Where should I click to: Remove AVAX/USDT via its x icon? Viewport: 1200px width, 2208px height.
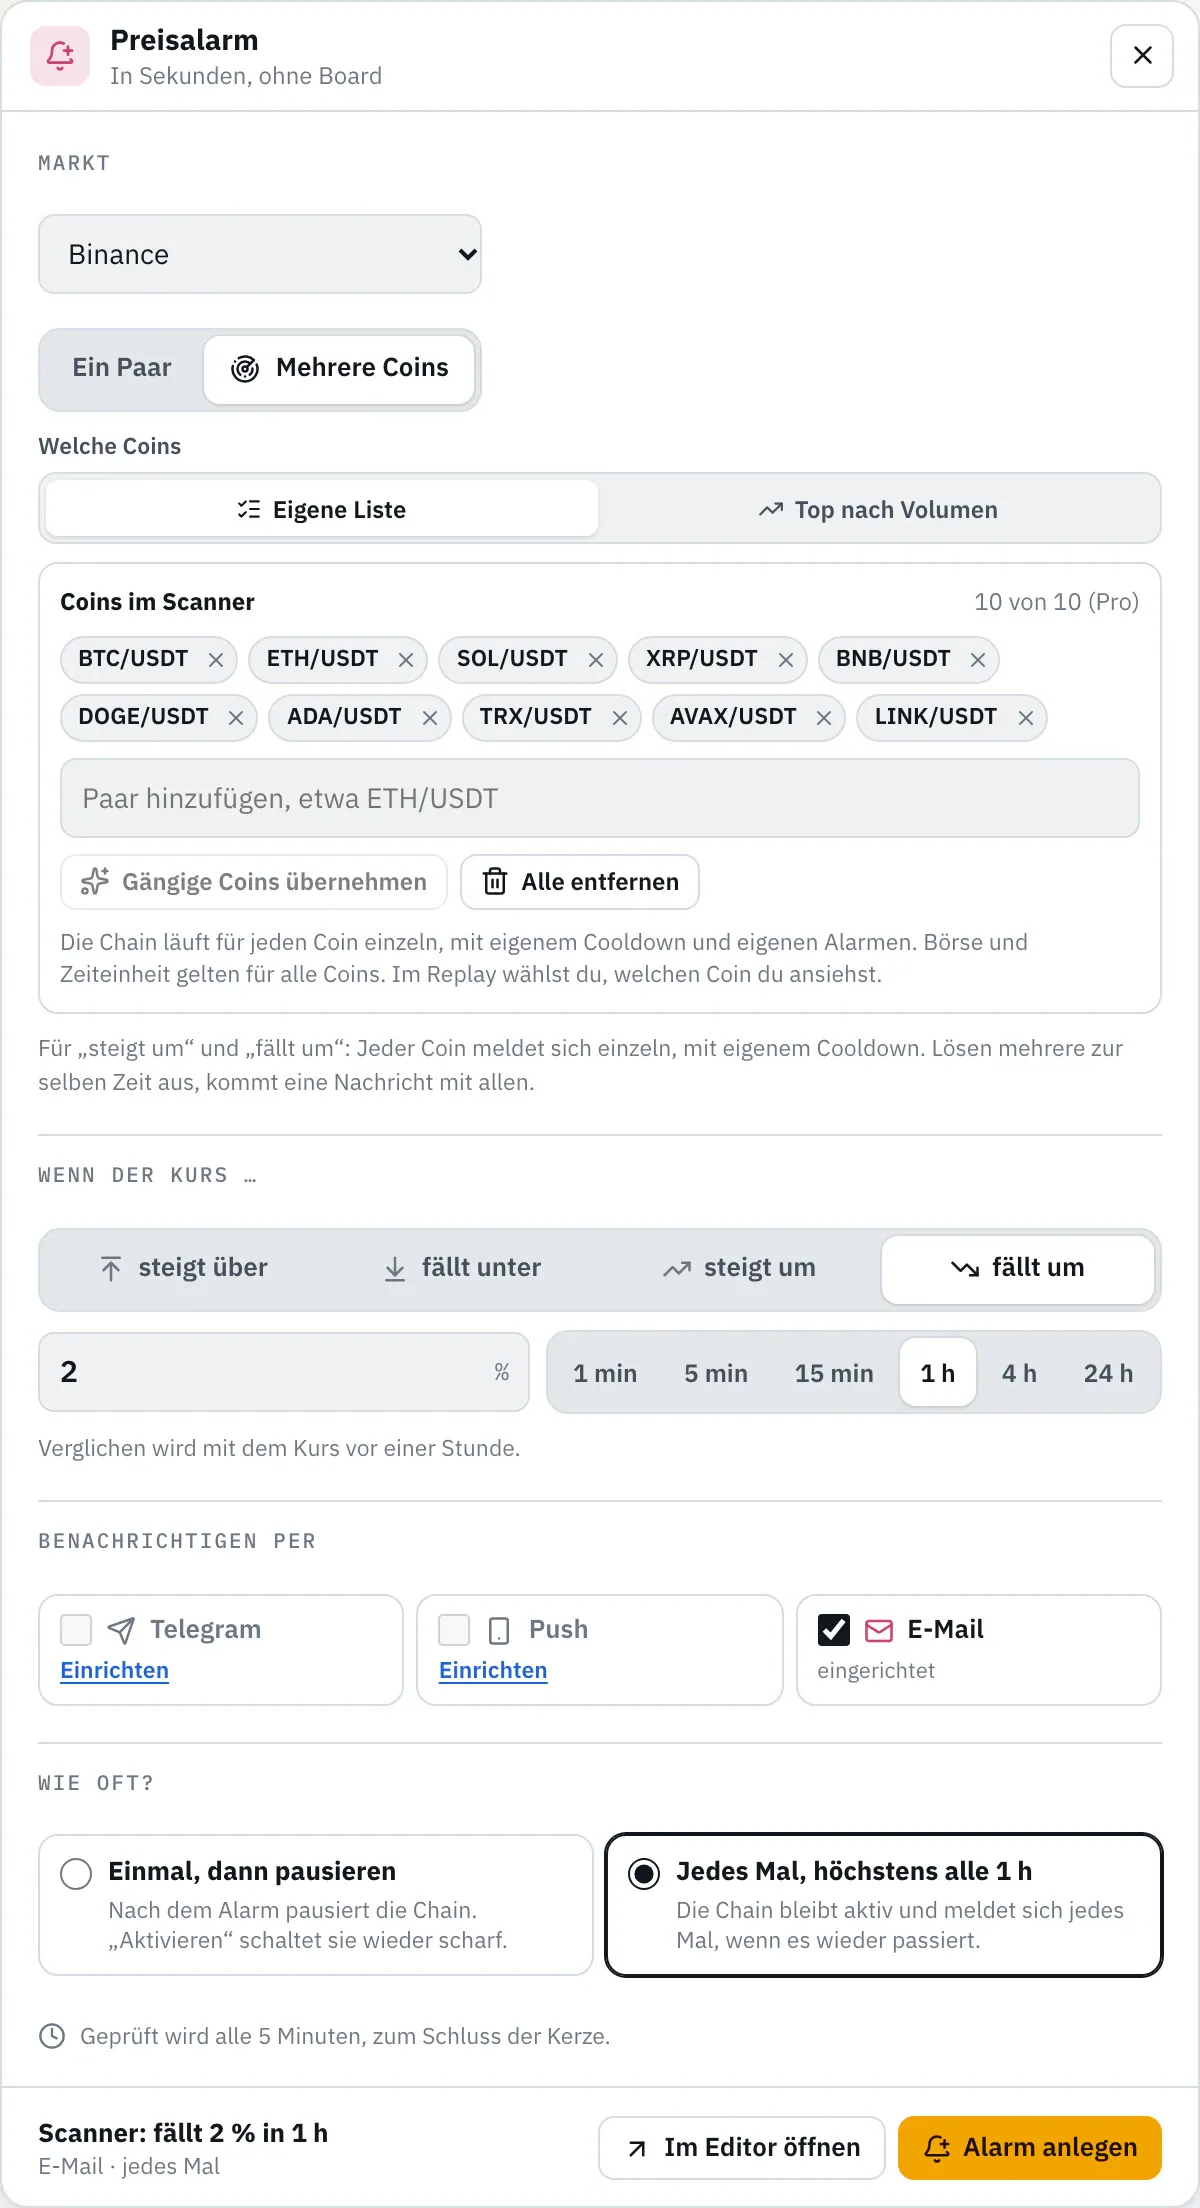click(823, 718)
